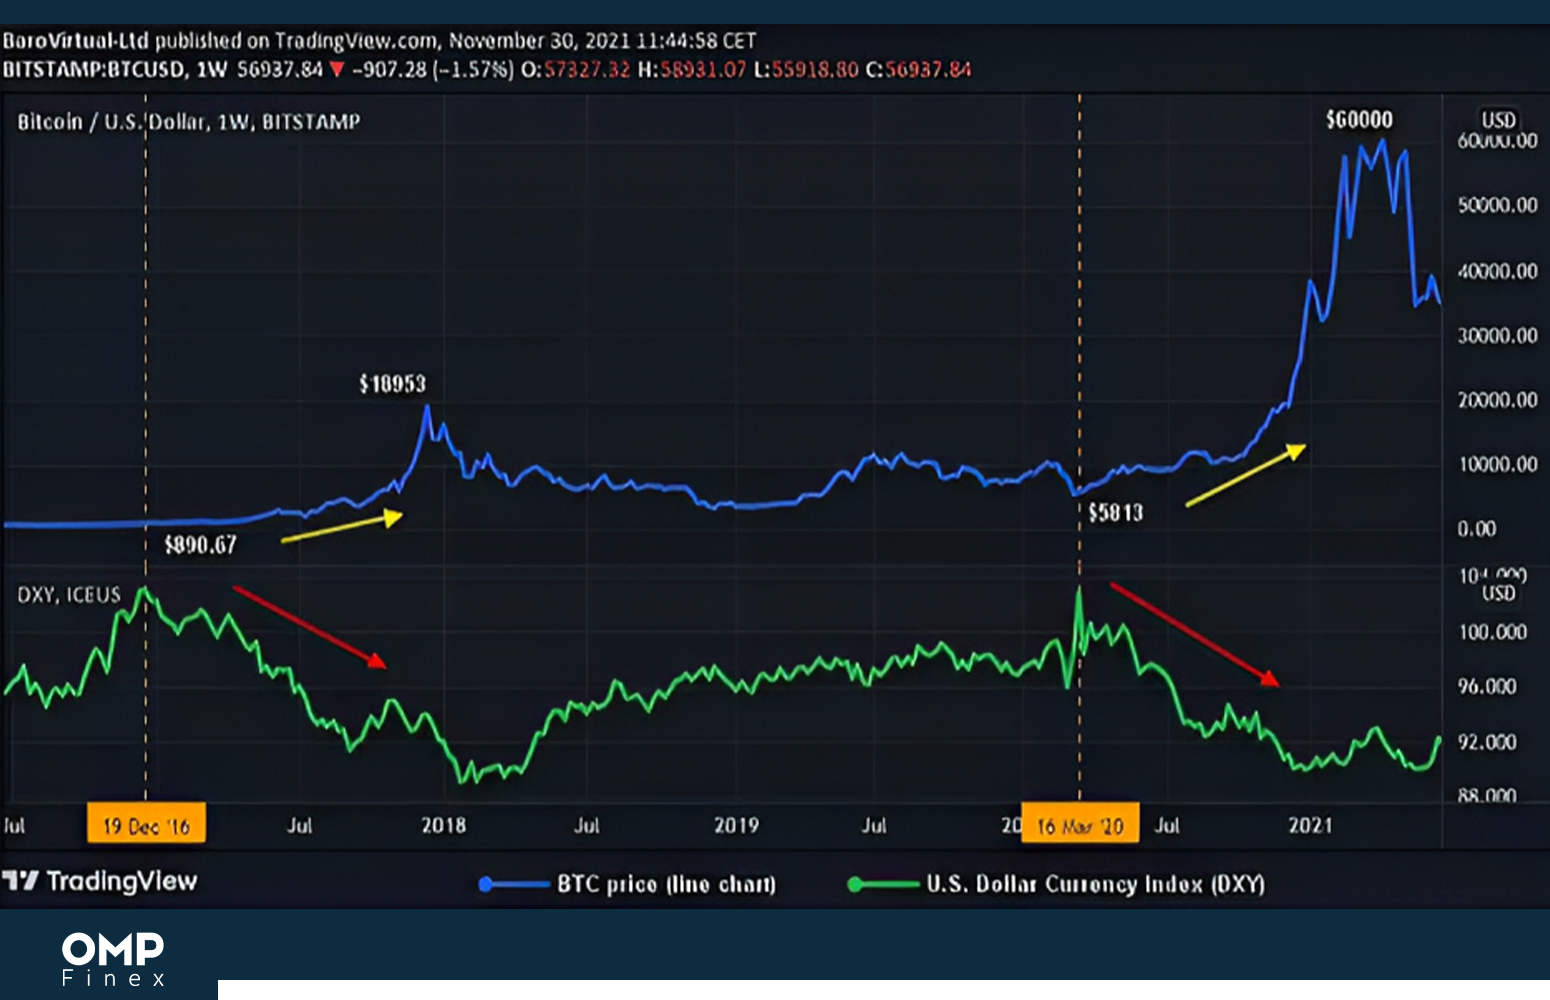Click the $5813 price label
The width and height of the screenshot is (1550, 1000).
pos(1116,513)
